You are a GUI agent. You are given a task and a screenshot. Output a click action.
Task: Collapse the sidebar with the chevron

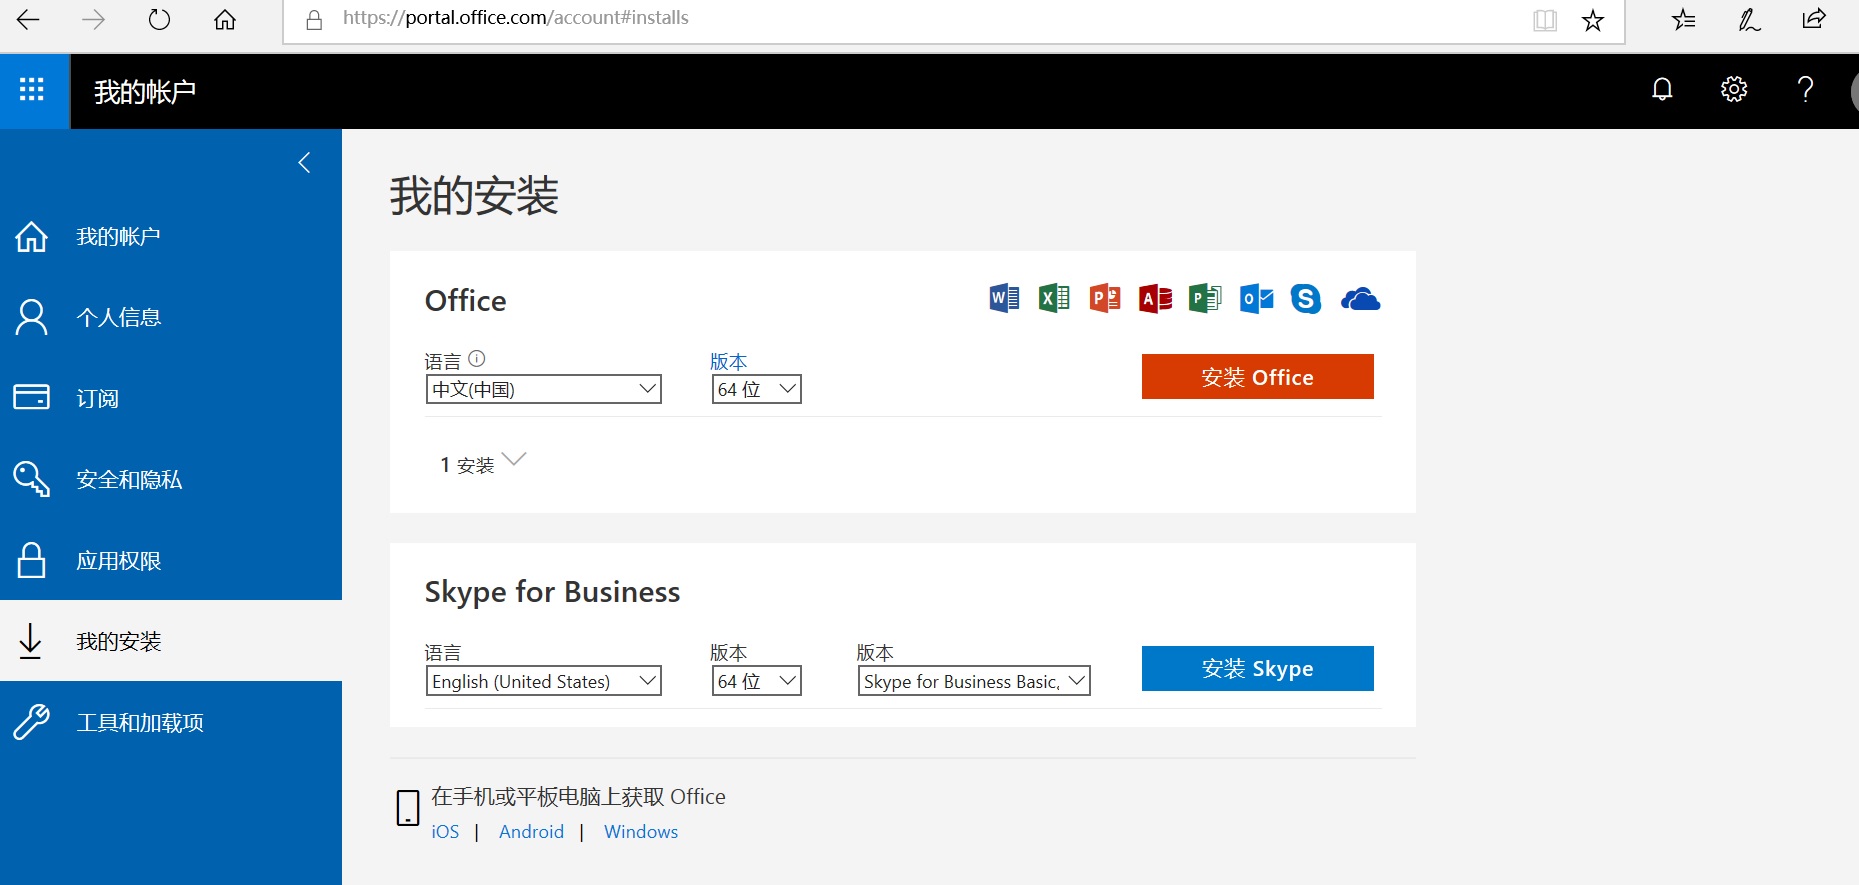304,162
